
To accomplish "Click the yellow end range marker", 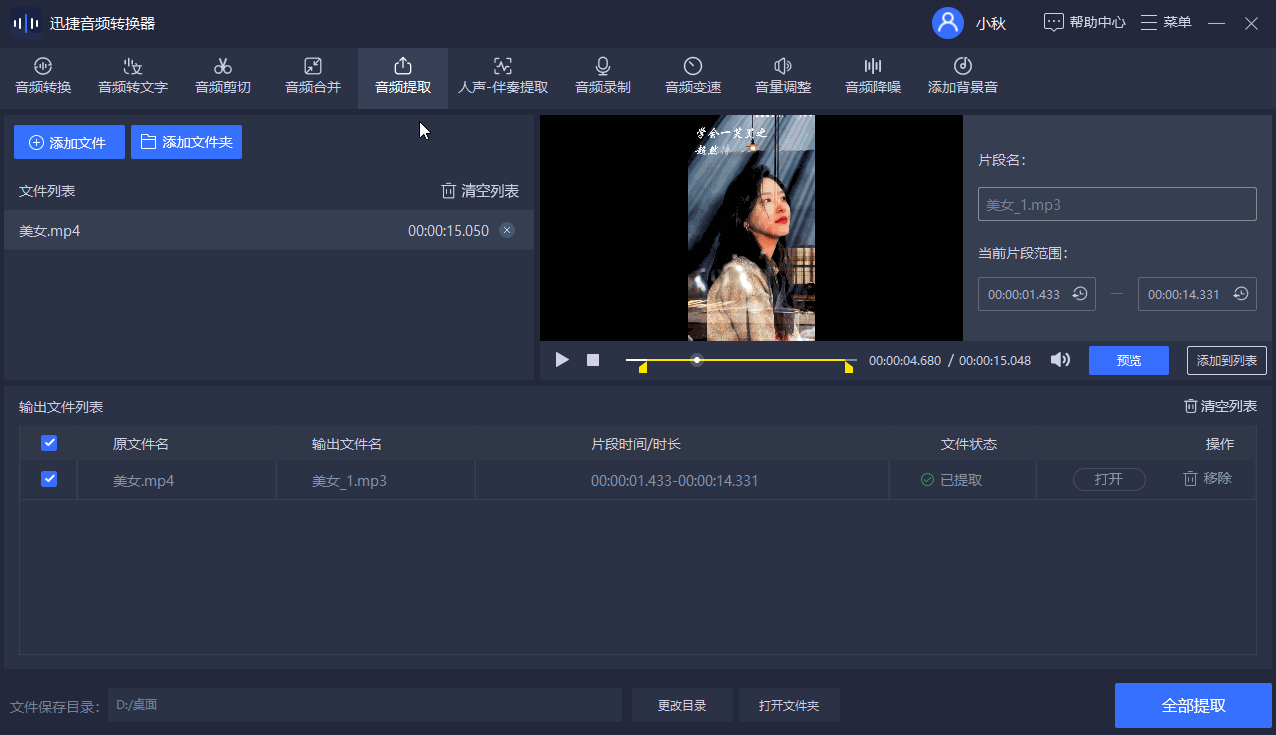I will point(849,368).
